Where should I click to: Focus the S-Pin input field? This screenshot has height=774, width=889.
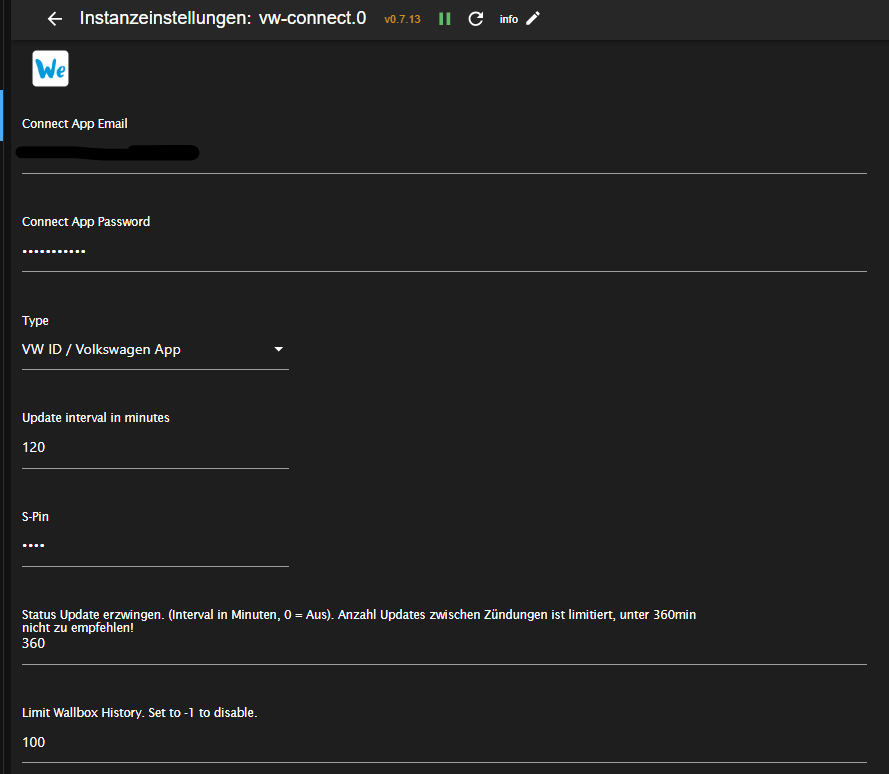click(155, 545)
